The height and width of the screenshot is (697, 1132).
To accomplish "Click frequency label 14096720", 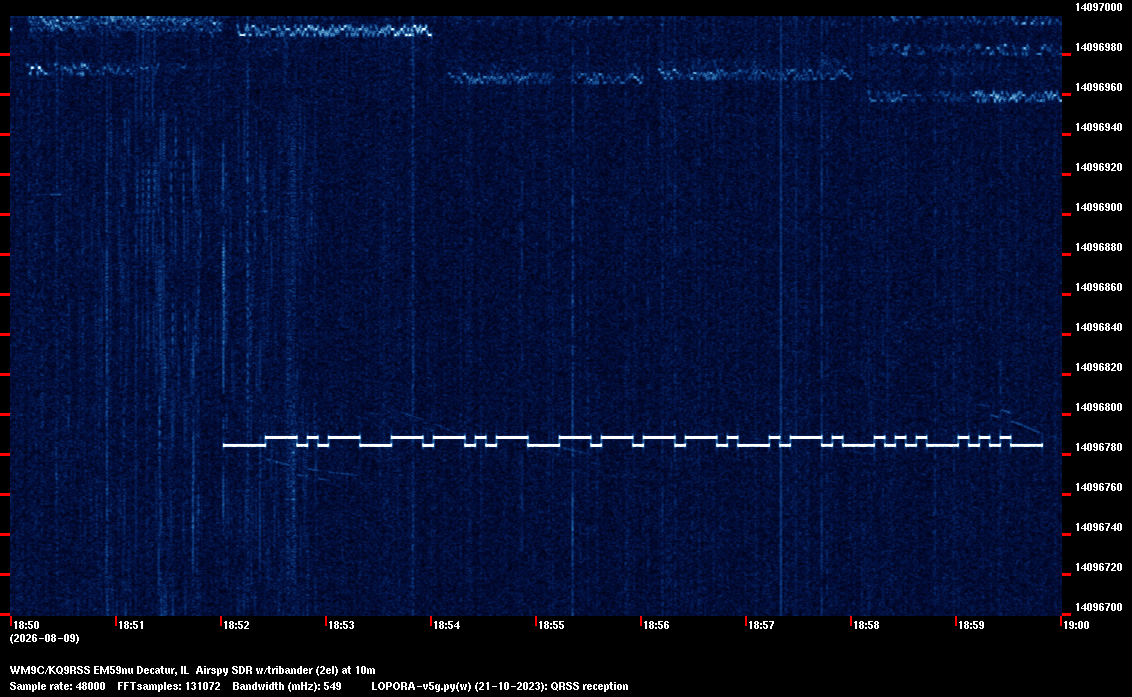I will point(1099,567).
